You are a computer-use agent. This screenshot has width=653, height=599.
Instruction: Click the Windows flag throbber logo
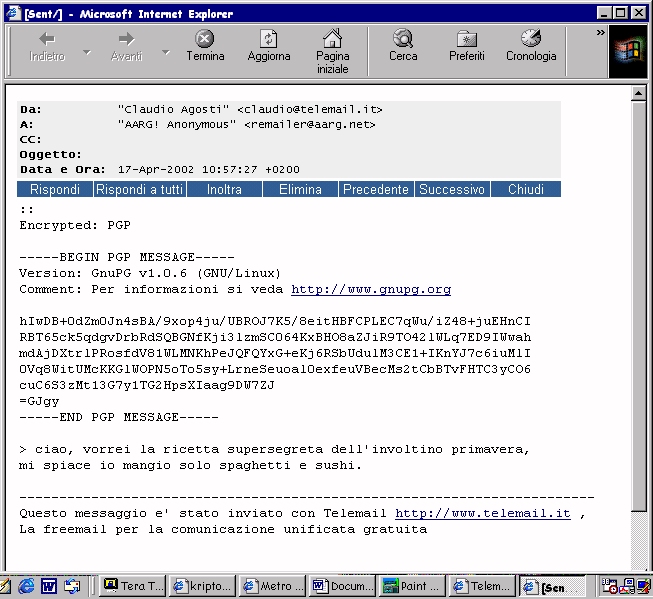pyautogui.click(x=628, y=52)
